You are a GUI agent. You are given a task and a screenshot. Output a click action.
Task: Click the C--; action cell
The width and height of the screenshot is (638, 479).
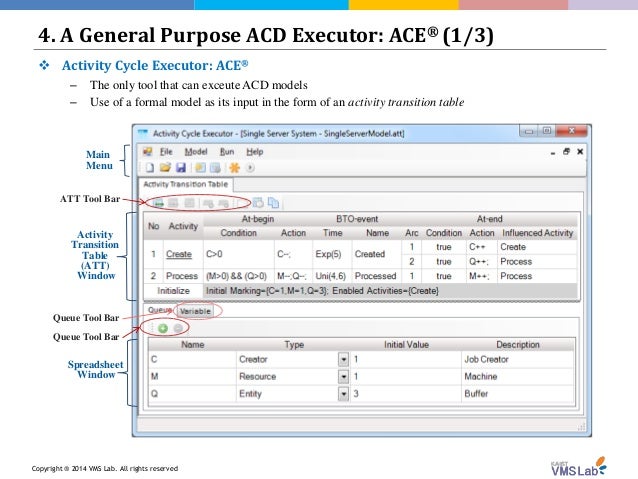click(293, 254)
